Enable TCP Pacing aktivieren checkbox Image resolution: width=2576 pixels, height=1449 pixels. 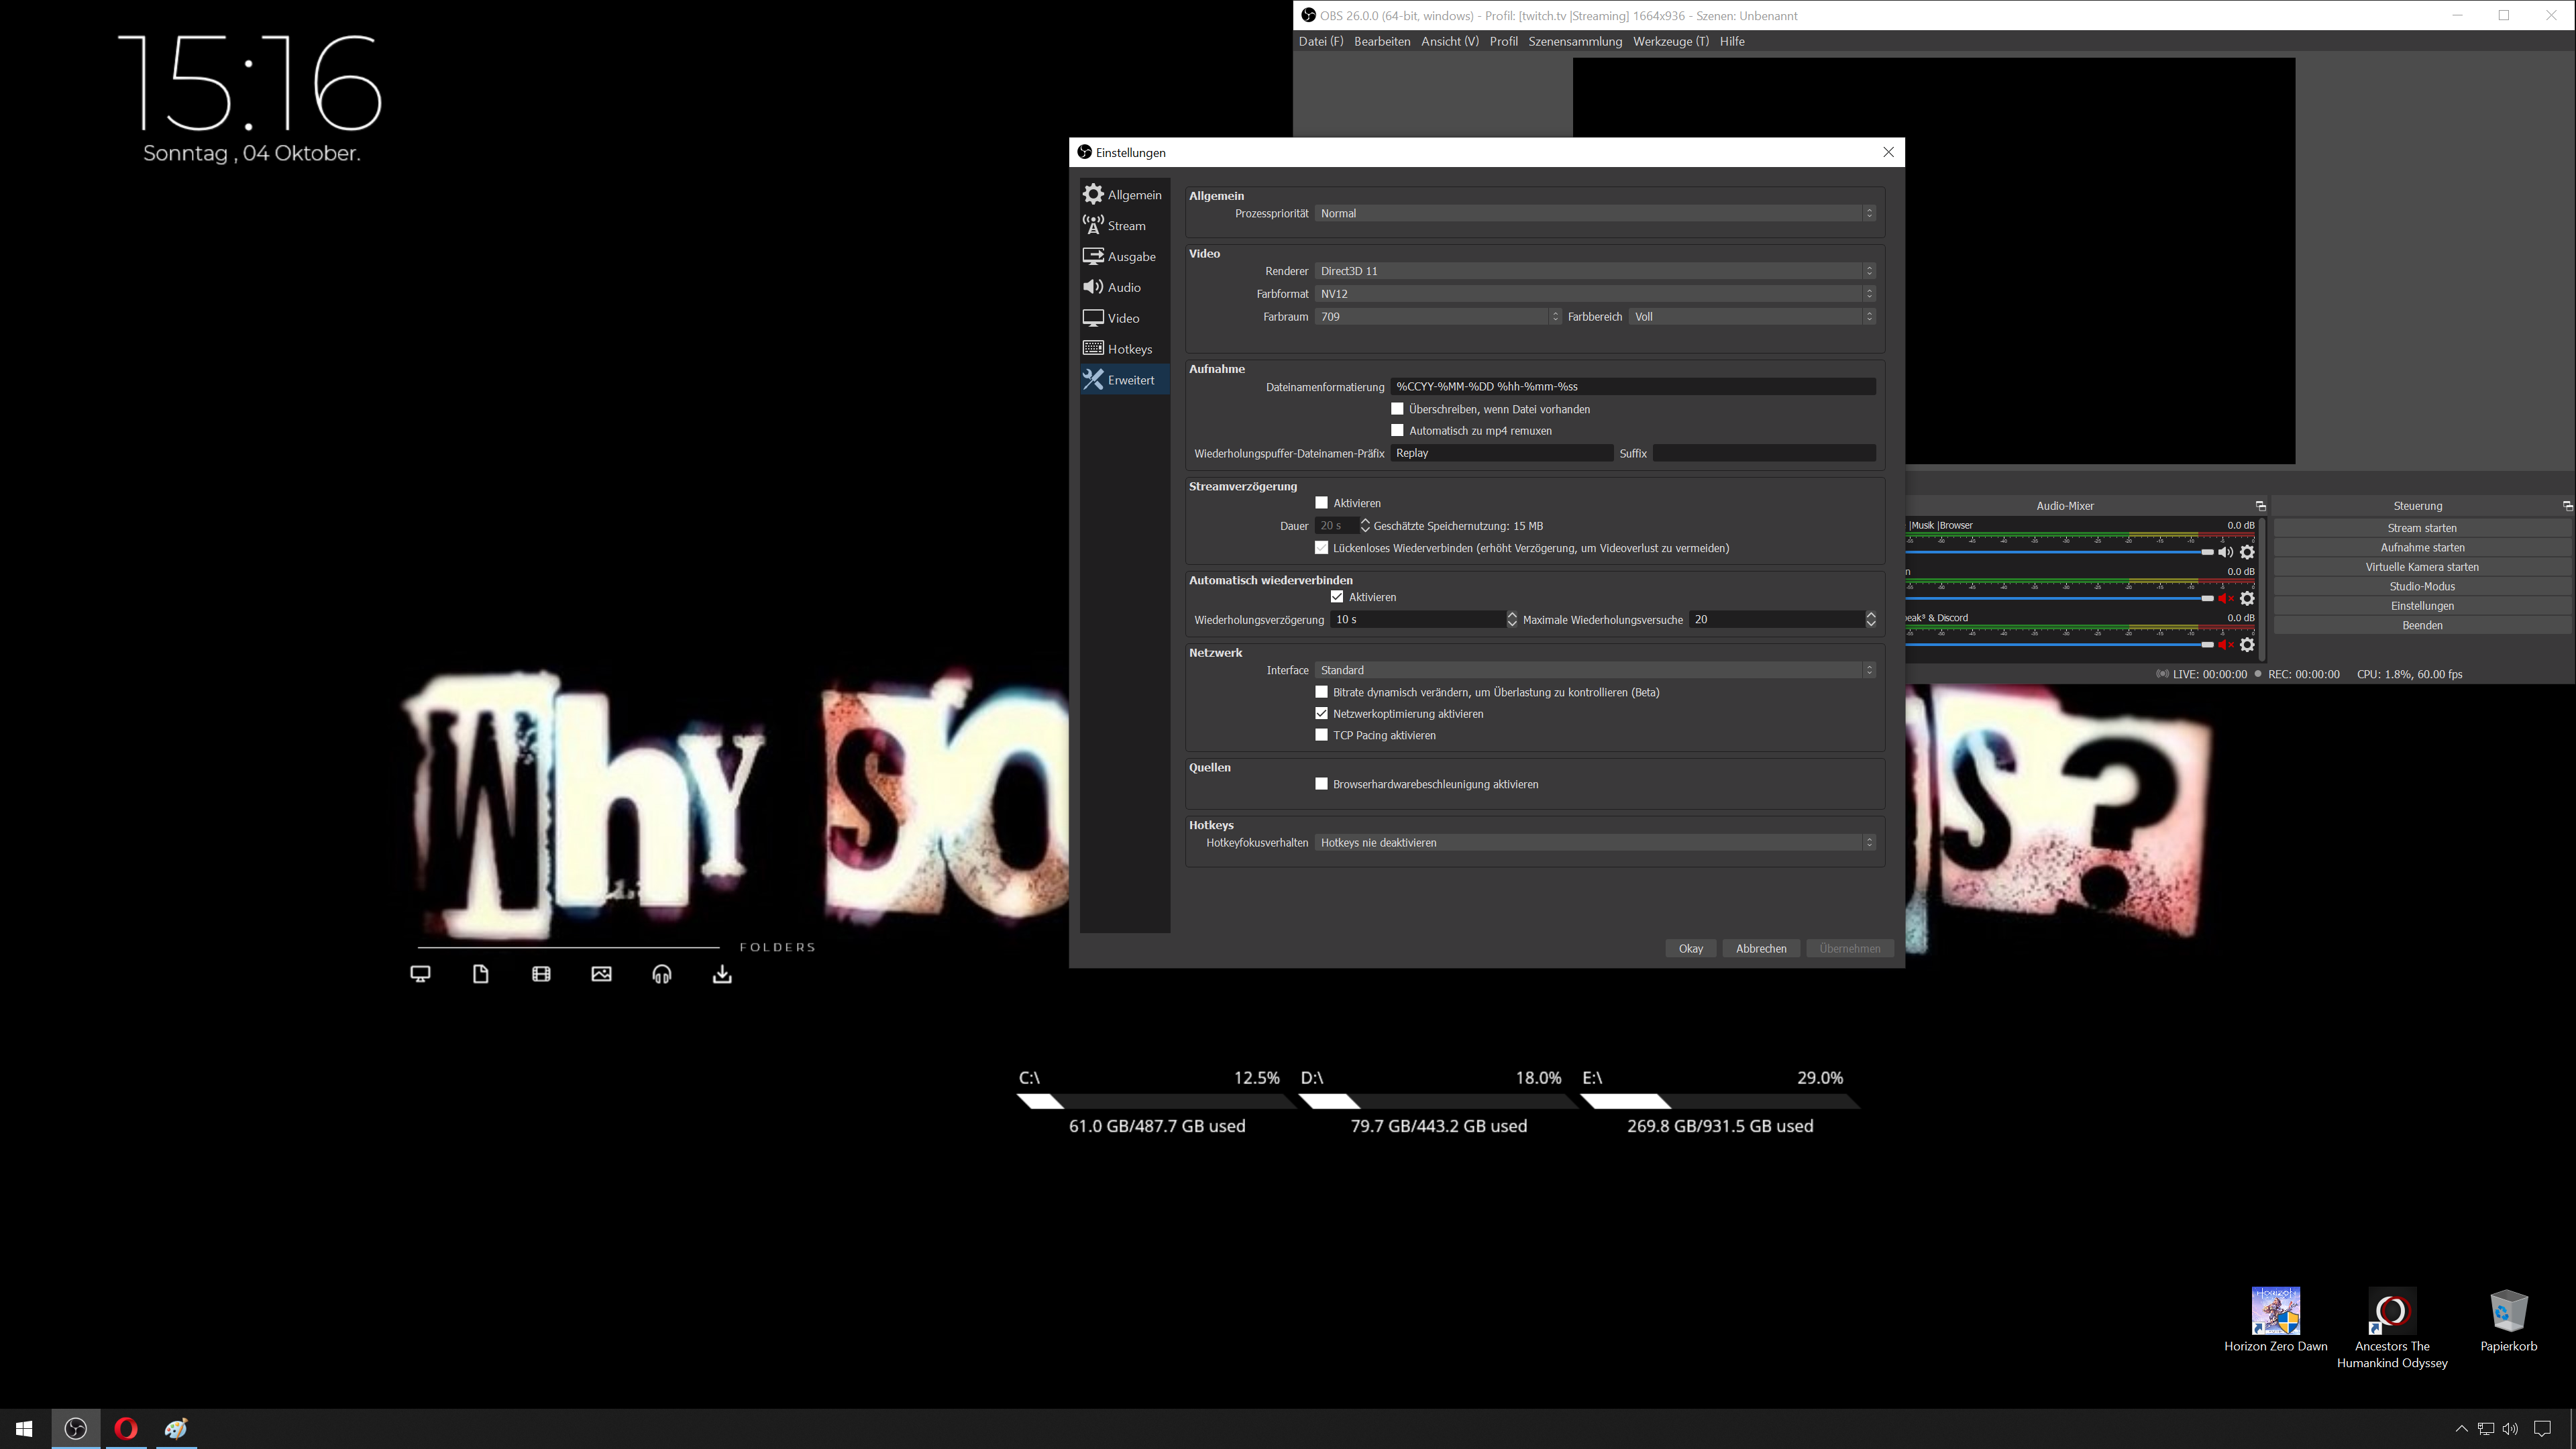(1321, 735)
